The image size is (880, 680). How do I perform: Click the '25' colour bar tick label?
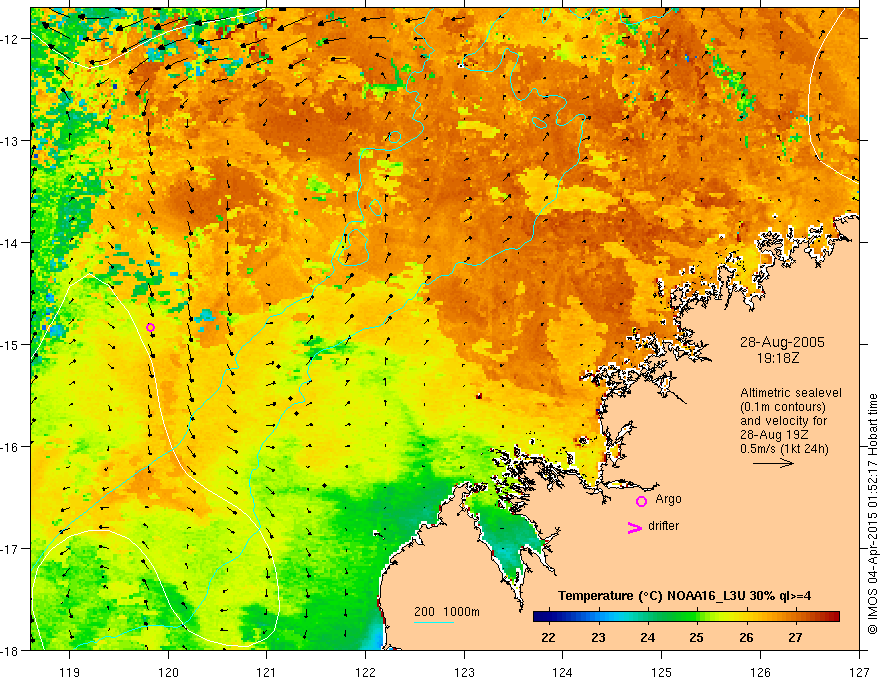click(696, 637)
